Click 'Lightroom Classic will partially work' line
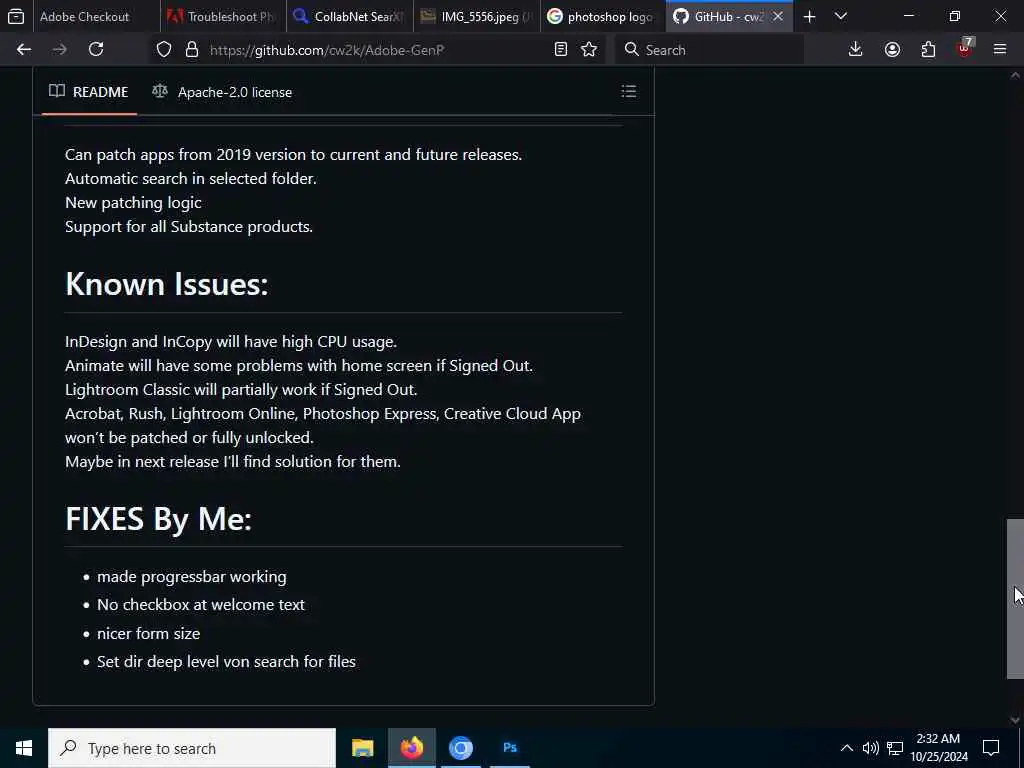 pos(241,390)
